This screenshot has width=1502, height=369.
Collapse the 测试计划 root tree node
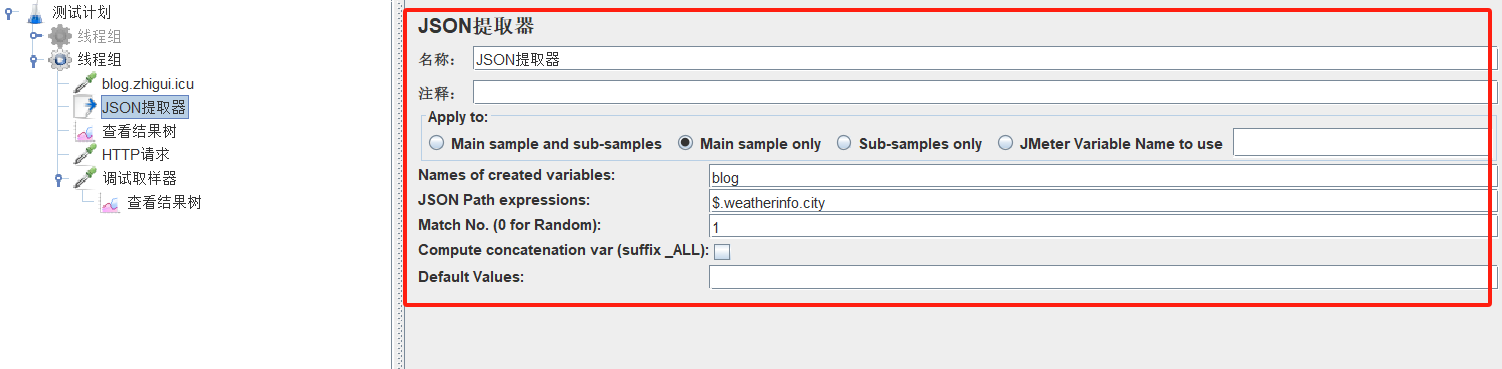pos(9,13)
